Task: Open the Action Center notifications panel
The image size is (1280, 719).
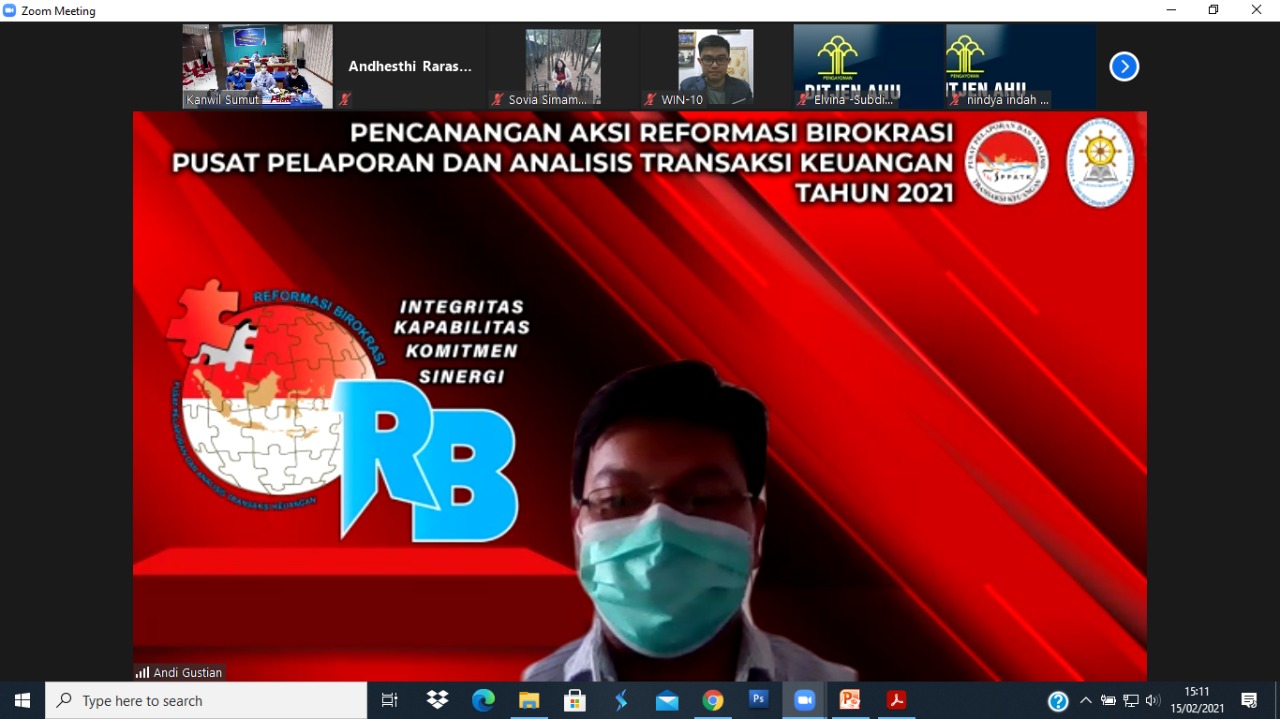Action: 1249,701
